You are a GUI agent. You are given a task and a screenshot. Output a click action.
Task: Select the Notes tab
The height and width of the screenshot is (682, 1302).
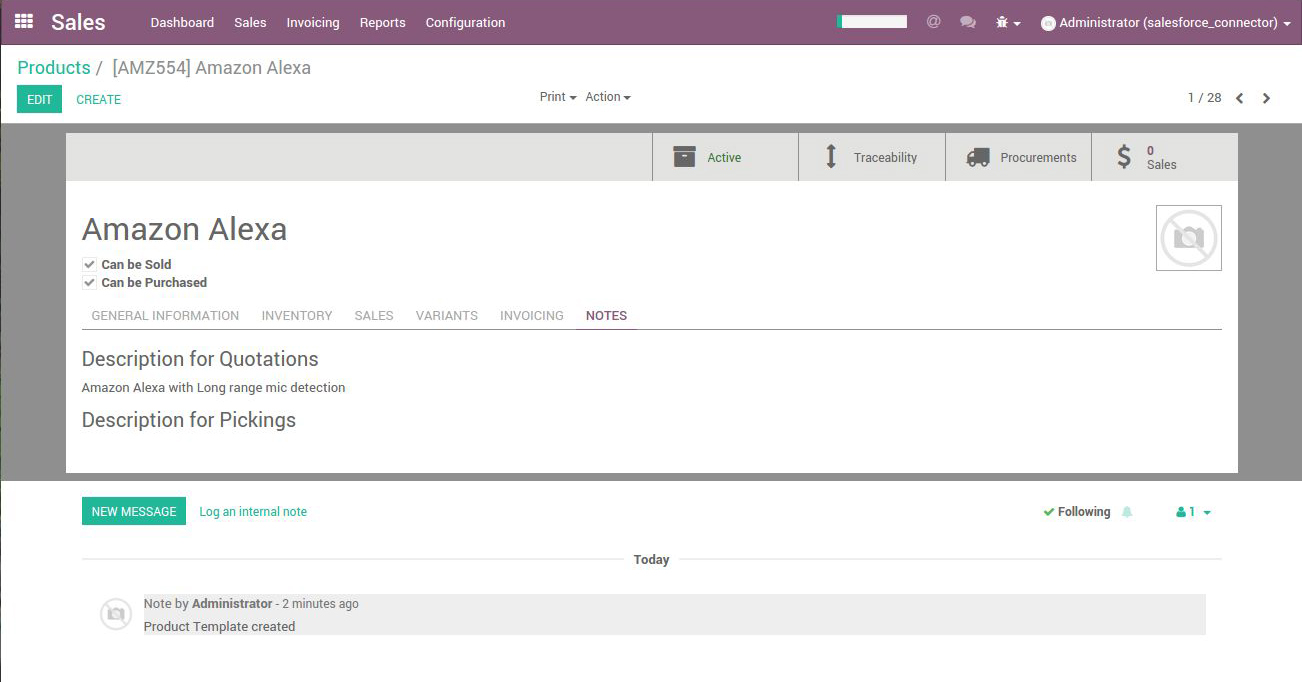pyautogui.click(x=607, y=316)
